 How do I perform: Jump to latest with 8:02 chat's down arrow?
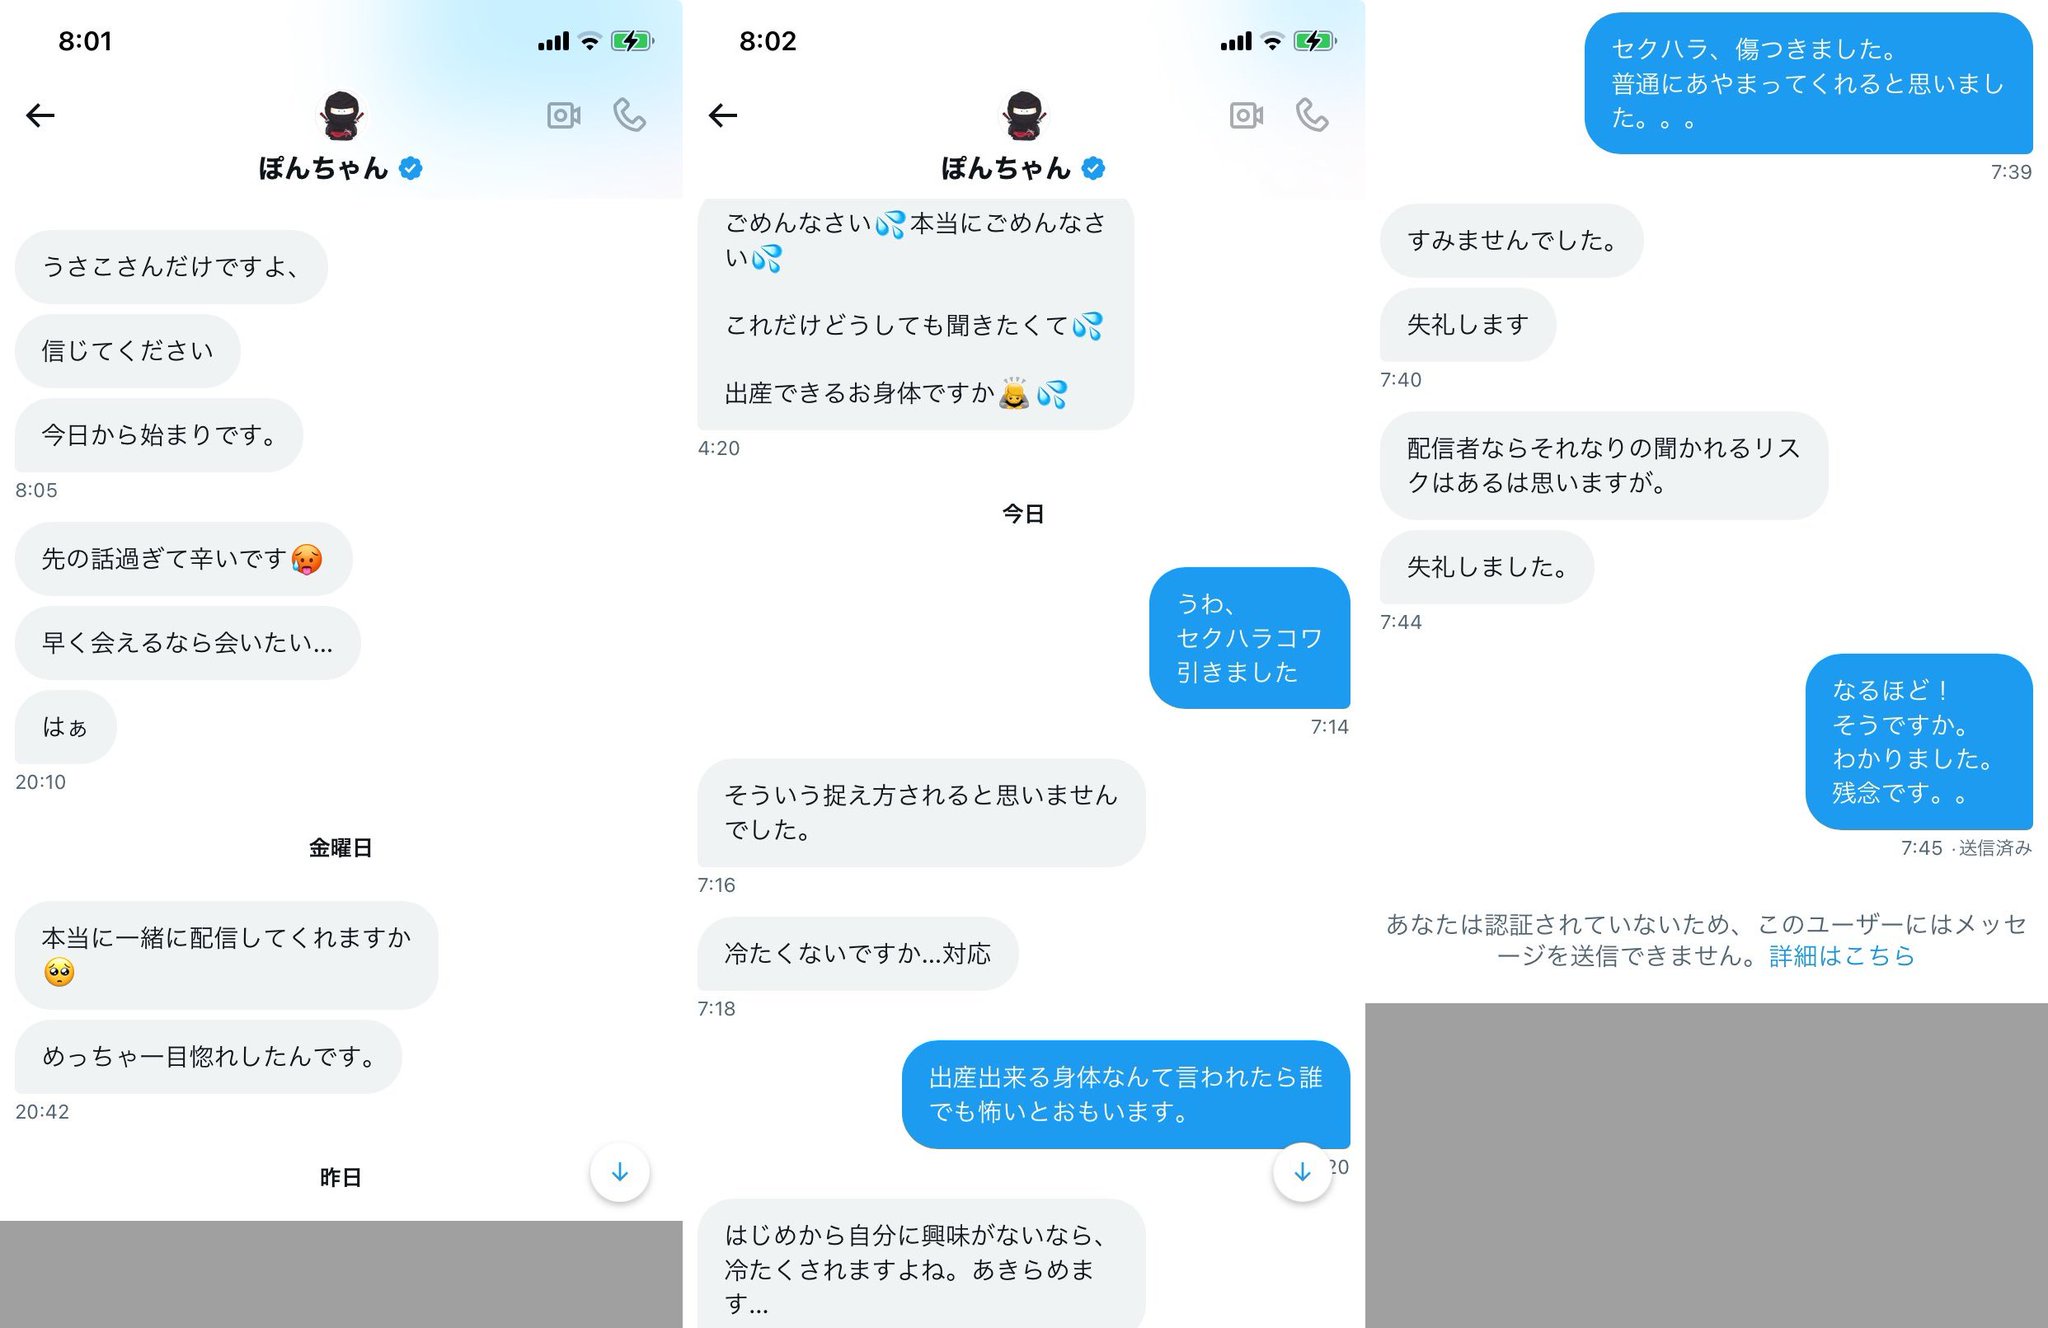point(1302,1172)
